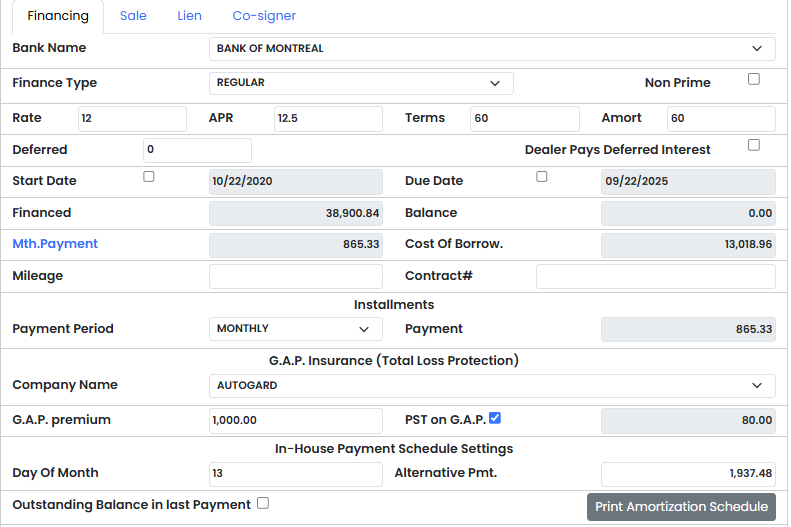
Task: Click the Mth.Payment link
Action: (x=55, y=244)
